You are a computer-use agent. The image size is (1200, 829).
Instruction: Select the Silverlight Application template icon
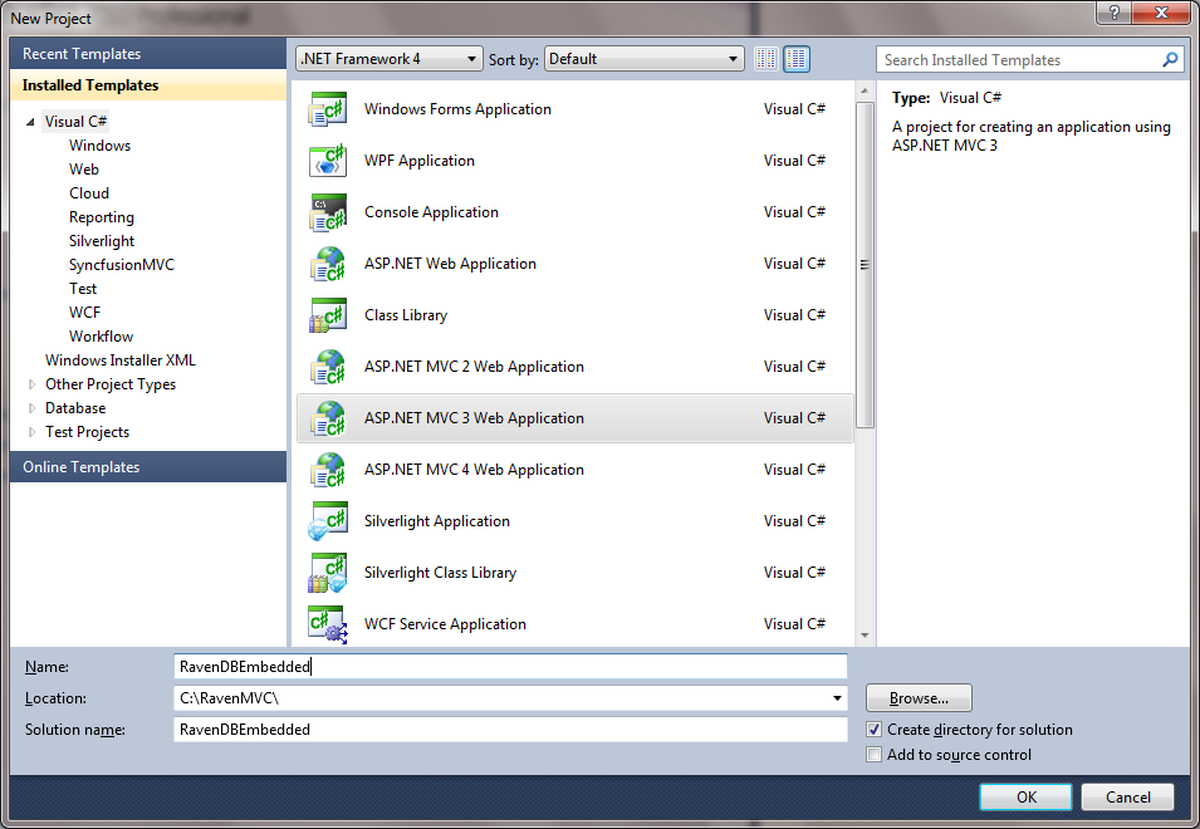click(x=328, y=521)
